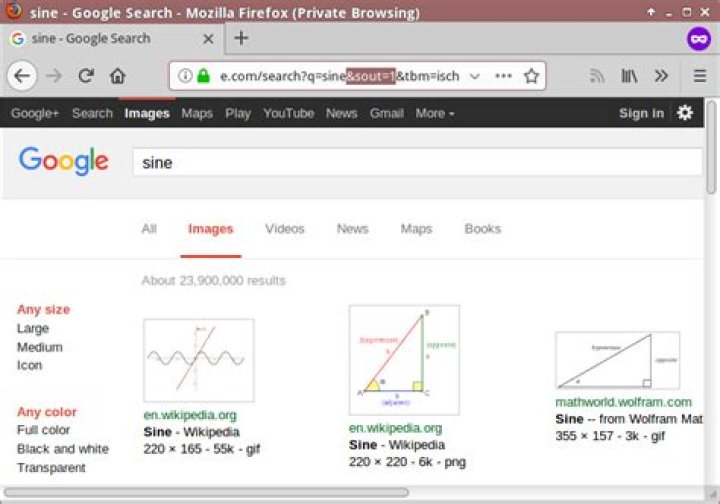Screen dimensions: 720x504
Task: Open the News results tab
Action: pos(353,229)
